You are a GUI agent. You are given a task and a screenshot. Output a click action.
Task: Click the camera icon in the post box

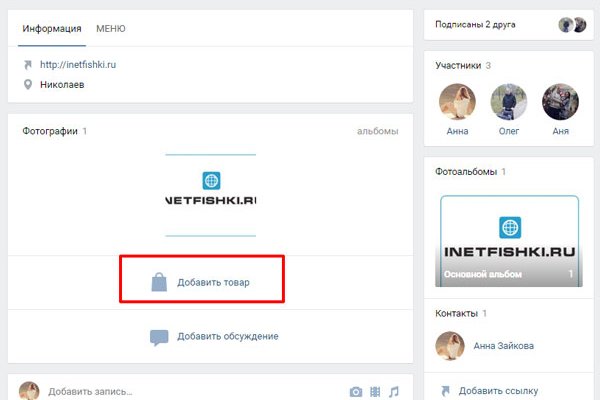point(355,391)
